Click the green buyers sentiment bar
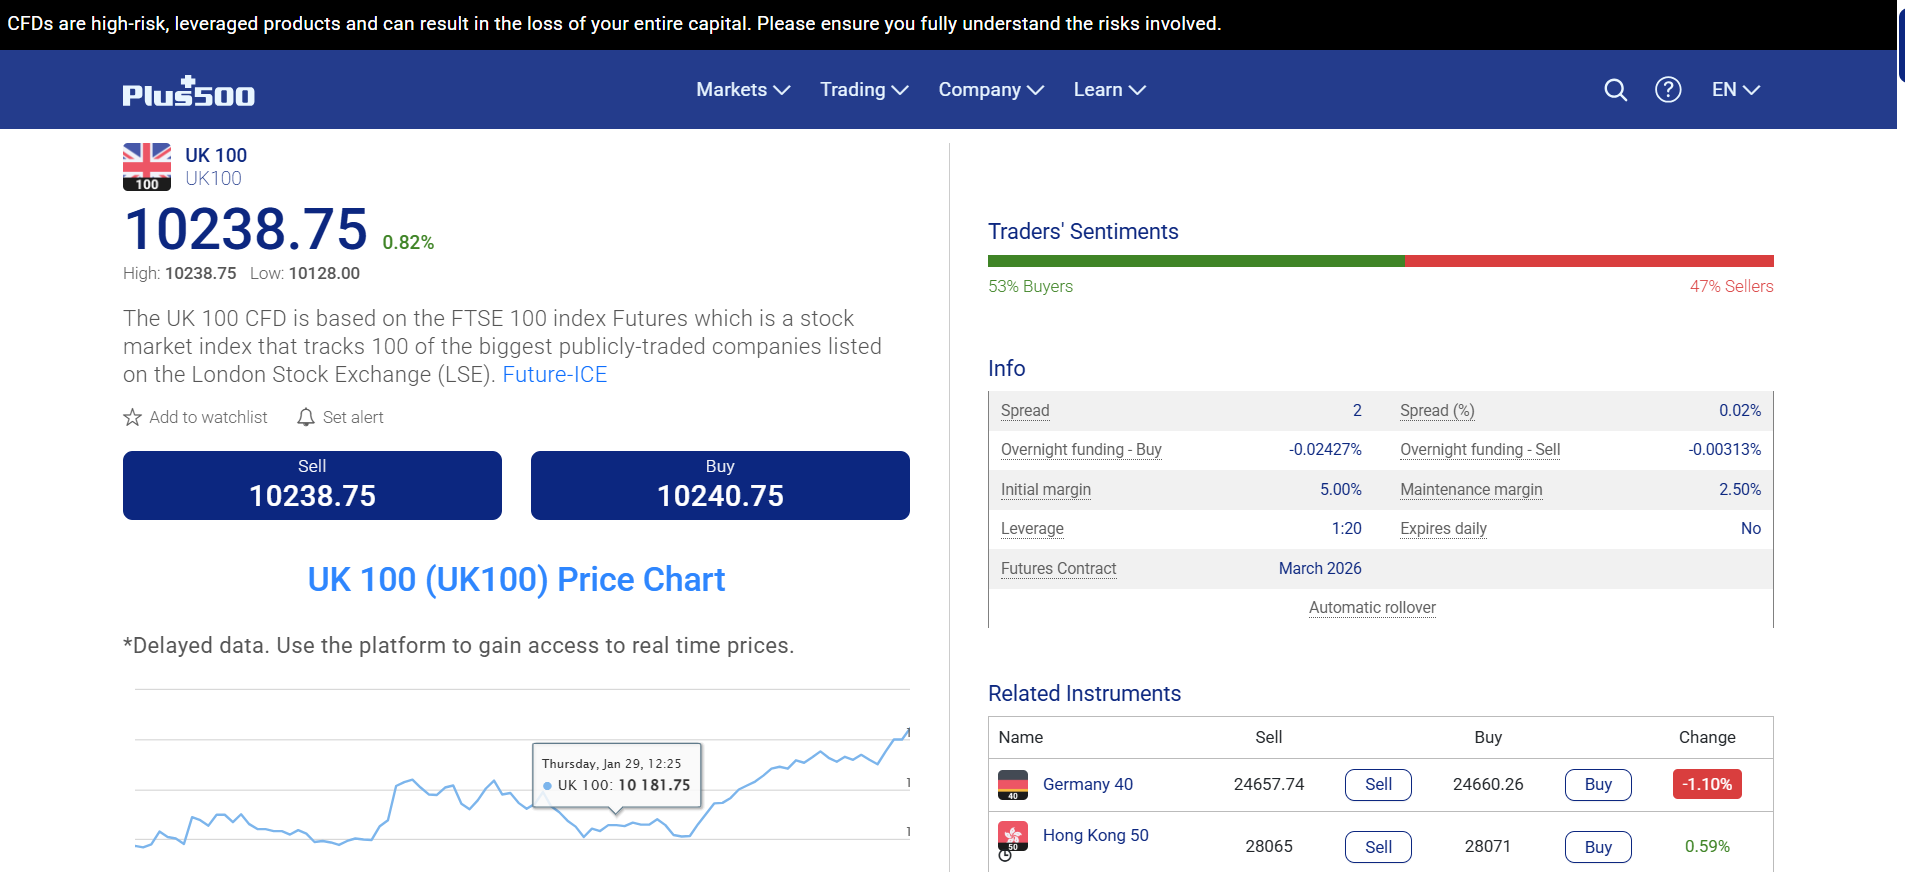The image size is (1905, 872). [1195, 261]
